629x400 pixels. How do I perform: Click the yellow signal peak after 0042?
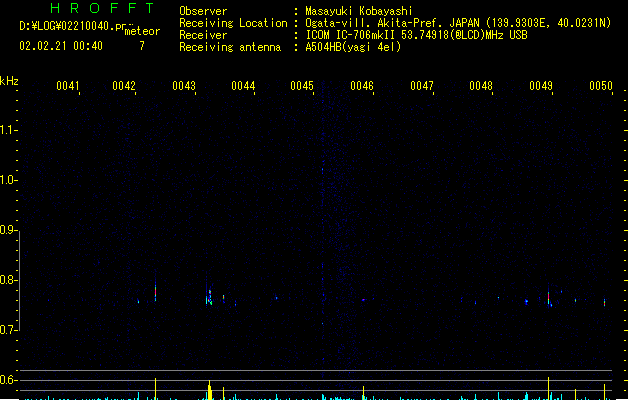pyautogui.click(x=156, y=389)
